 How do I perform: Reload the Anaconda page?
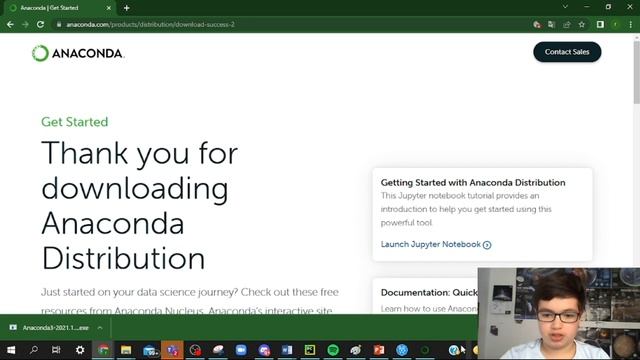(x=40, y=24)
